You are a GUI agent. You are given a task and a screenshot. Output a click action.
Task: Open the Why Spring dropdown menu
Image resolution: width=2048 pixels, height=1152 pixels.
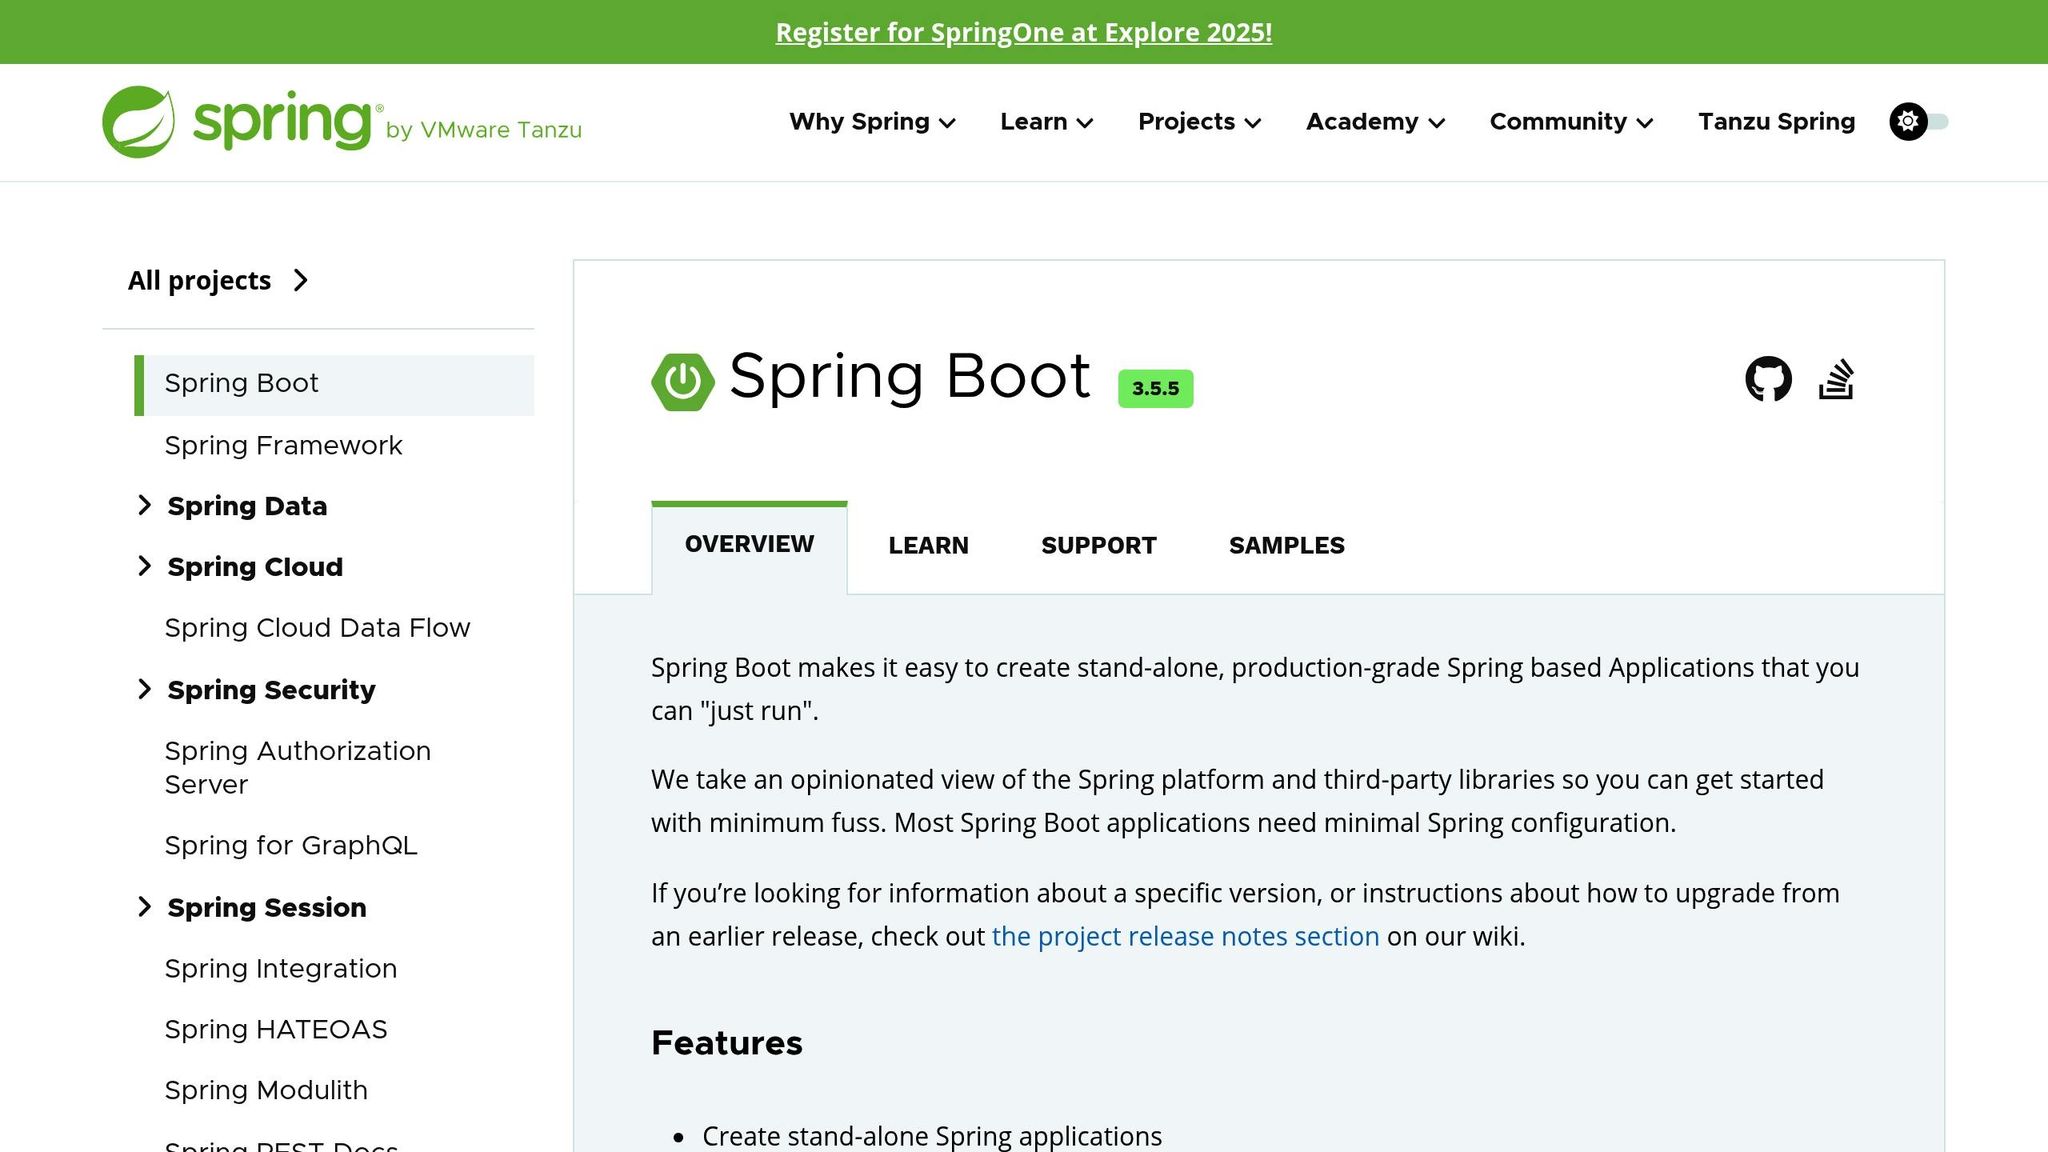click(872, 122)
